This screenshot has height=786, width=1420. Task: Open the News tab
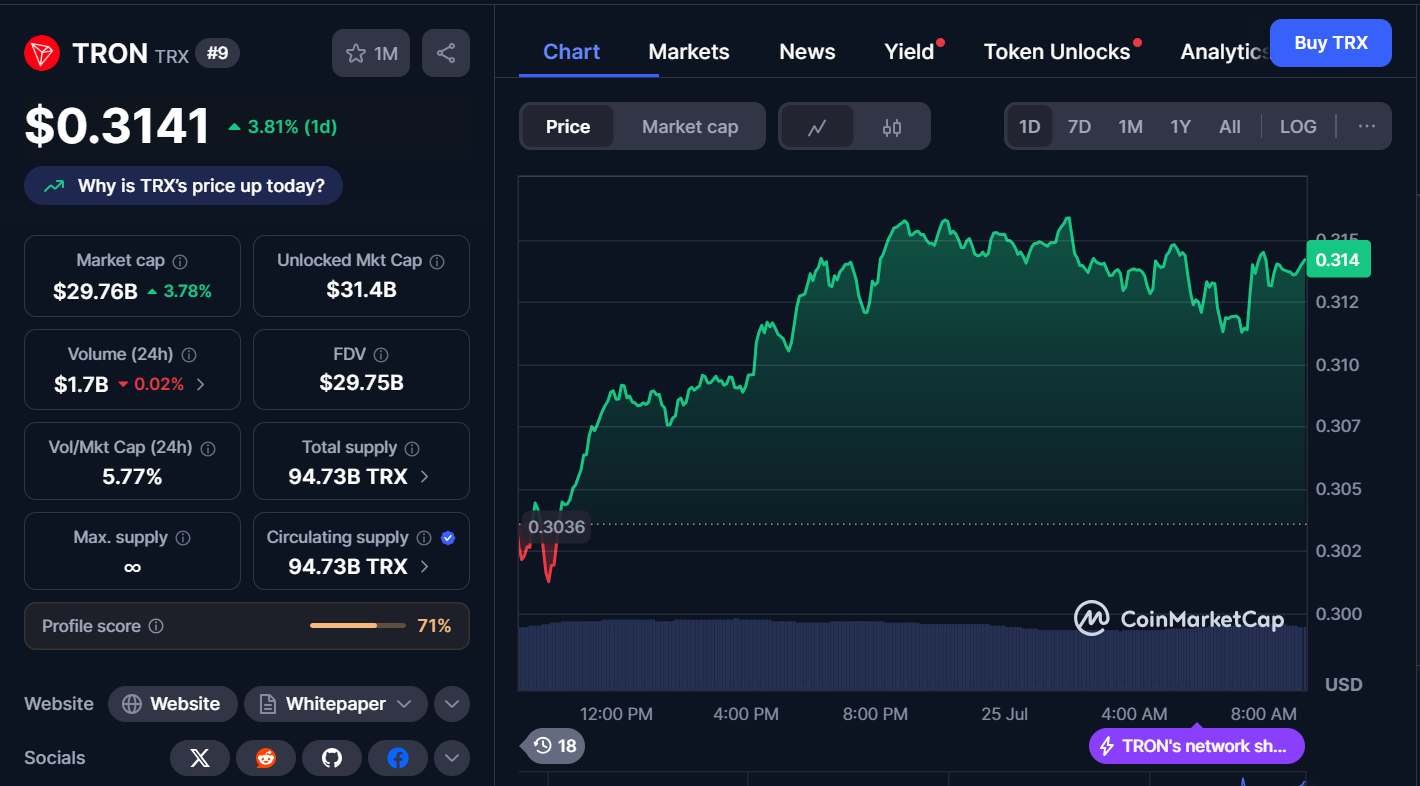pyautogui.click(x=807, y=52)
